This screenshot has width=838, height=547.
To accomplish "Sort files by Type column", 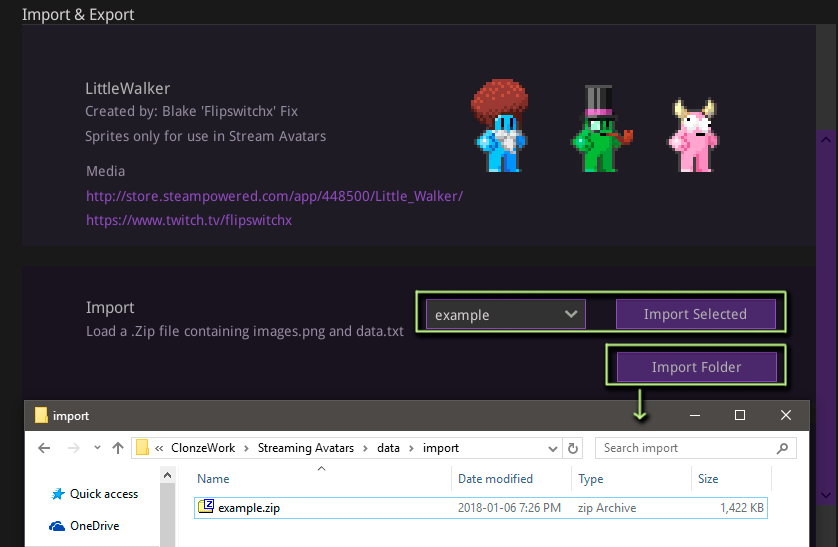I will pos(591,479).
